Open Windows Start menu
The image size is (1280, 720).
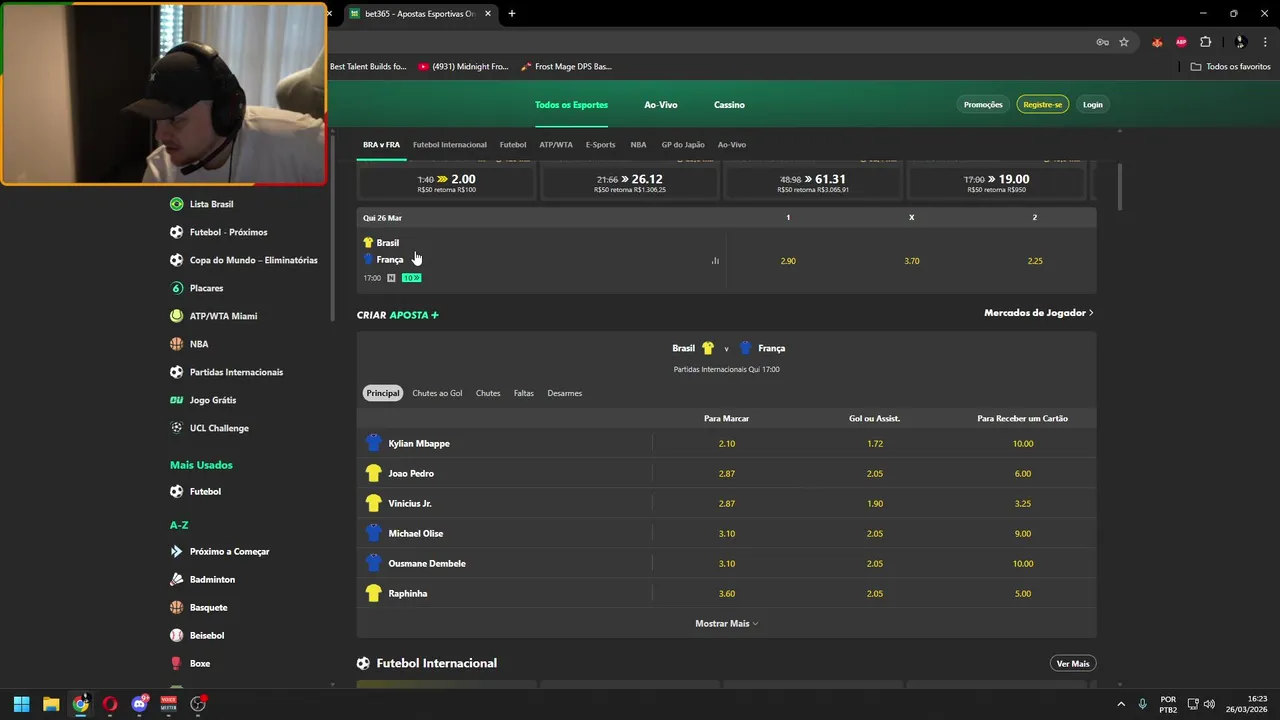pyautogui.click(x=21, y=704)
